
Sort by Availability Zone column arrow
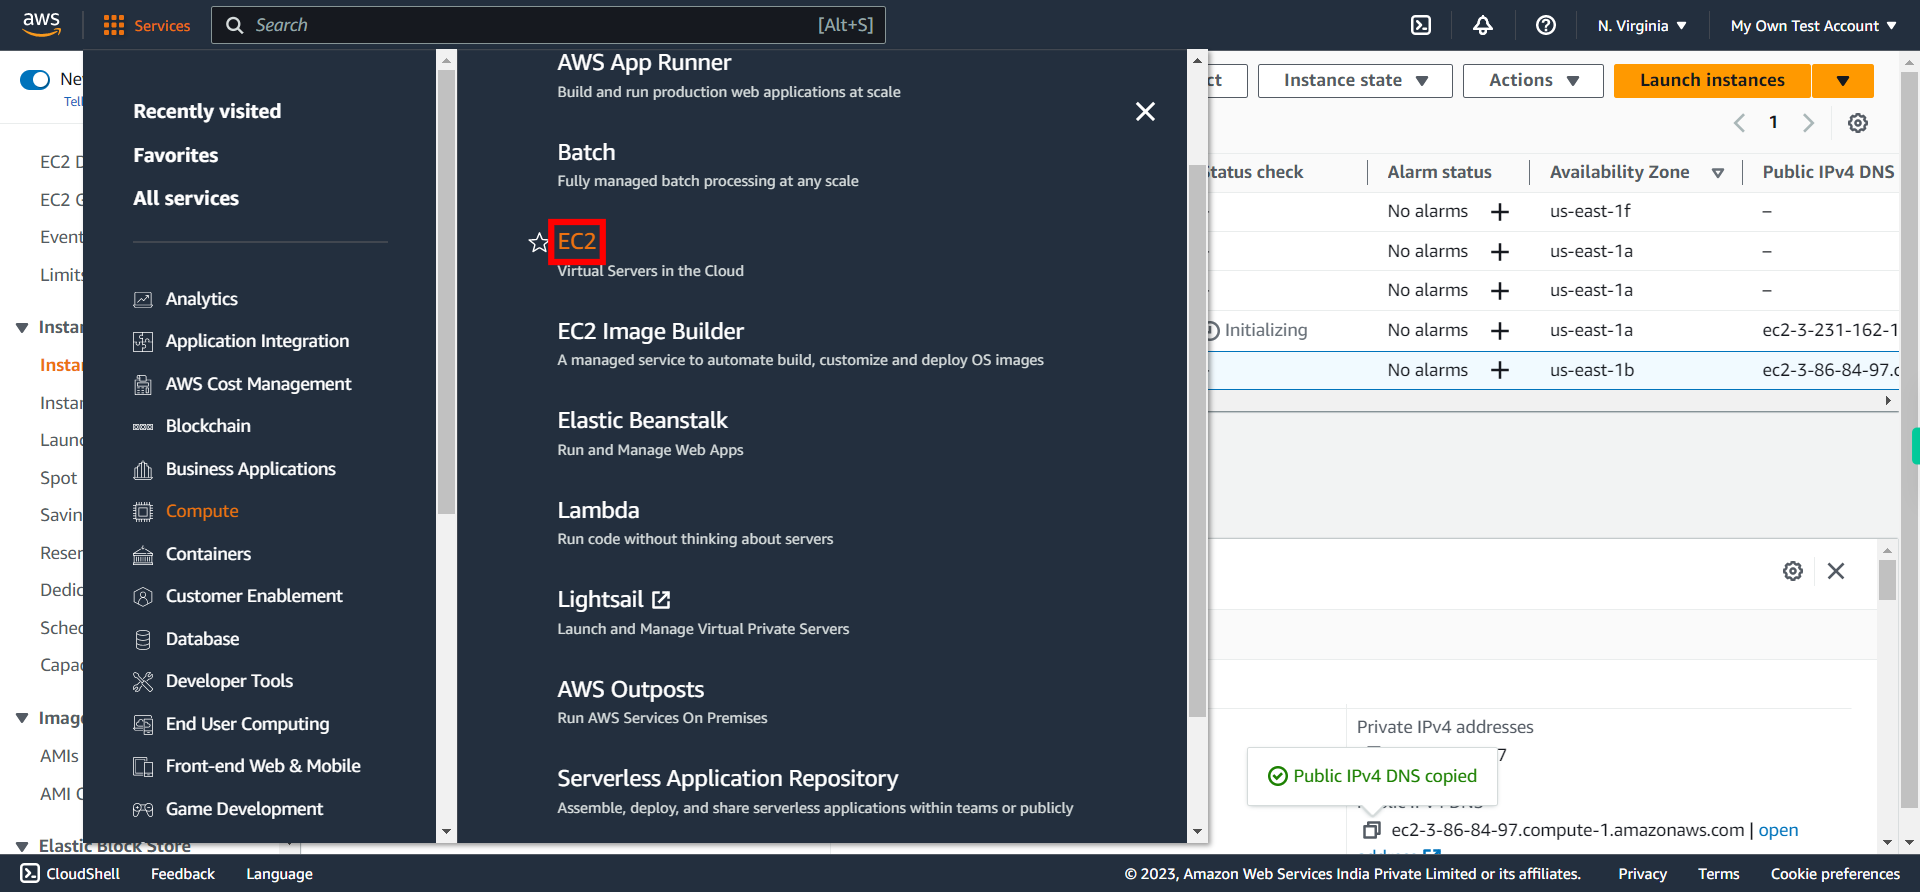pyautogui.click(x=1718, y=173)
